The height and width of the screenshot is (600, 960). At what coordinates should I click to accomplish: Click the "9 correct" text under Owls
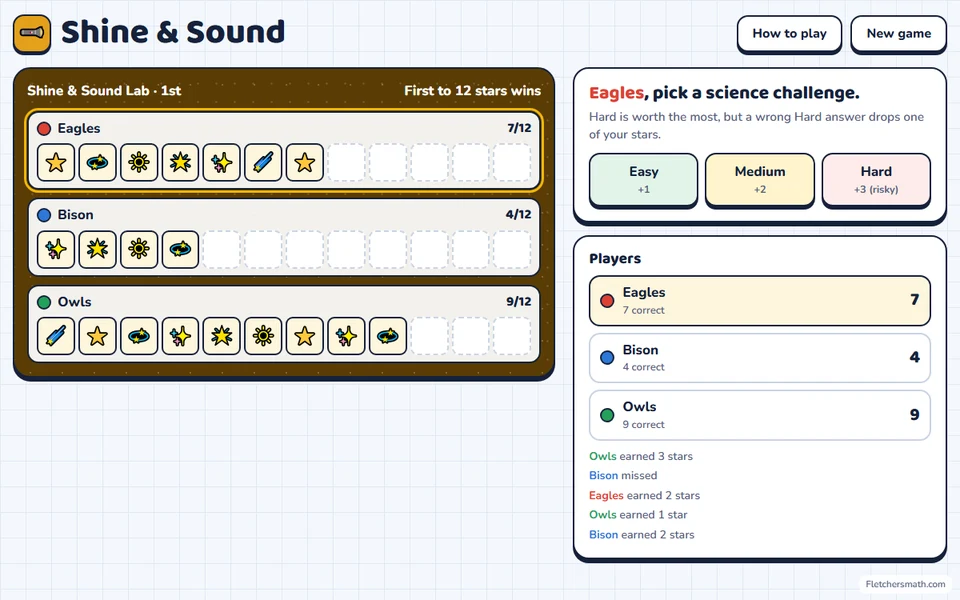tap(643, 424)
